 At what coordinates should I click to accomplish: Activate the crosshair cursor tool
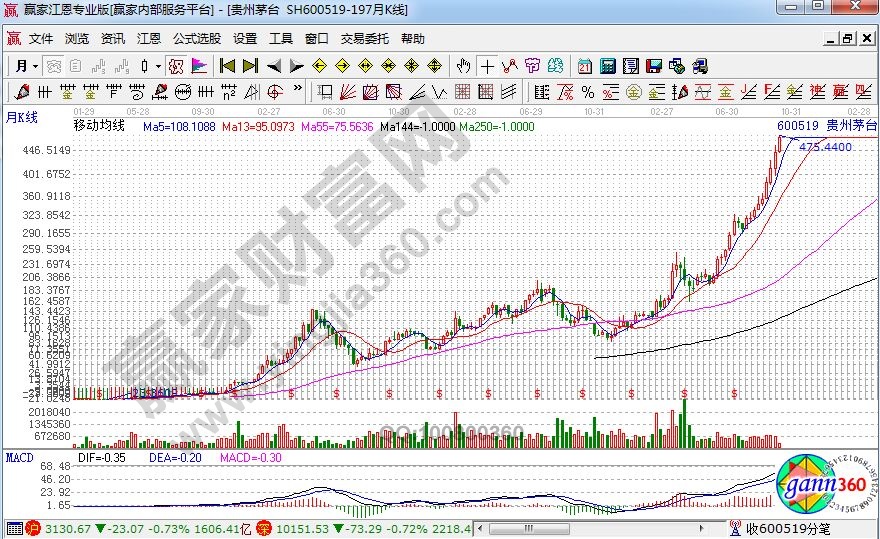[x=487, y=66]
